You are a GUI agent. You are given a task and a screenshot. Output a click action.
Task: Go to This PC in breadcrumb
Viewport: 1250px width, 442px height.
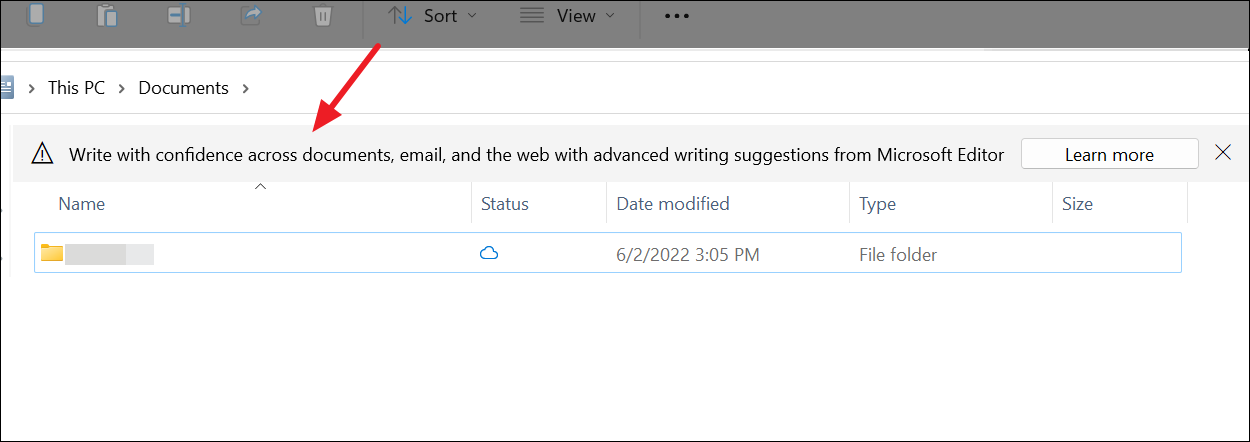coord(76,88)
